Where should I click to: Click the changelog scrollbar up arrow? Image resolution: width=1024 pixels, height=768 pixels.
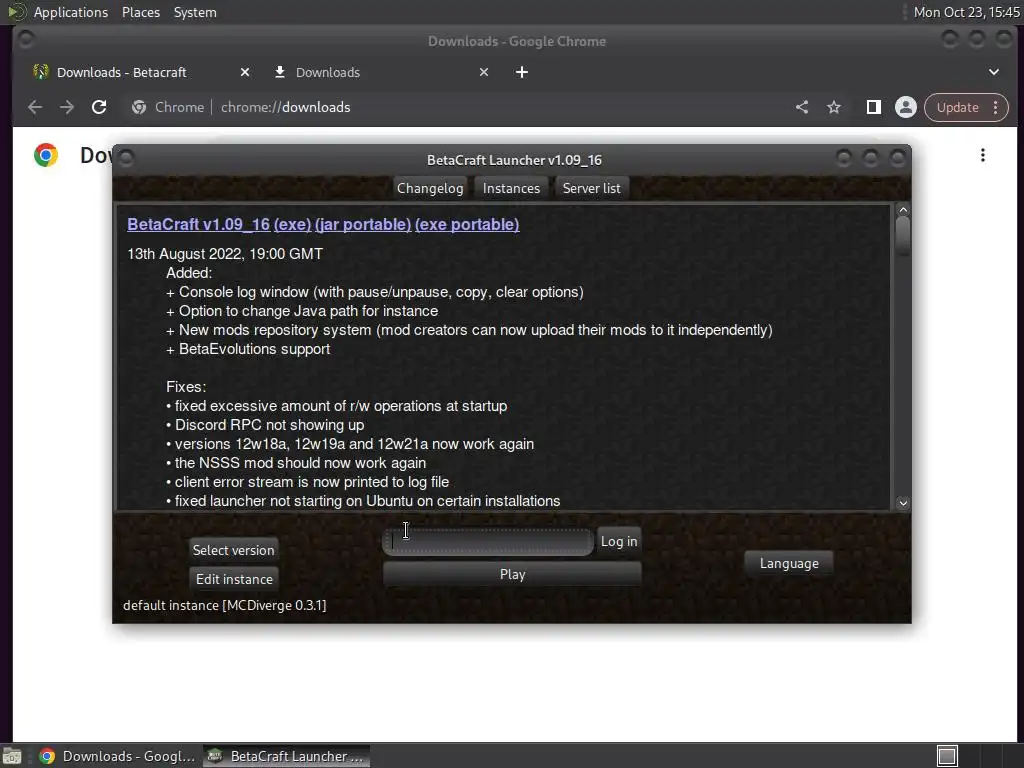click(903, 210)
